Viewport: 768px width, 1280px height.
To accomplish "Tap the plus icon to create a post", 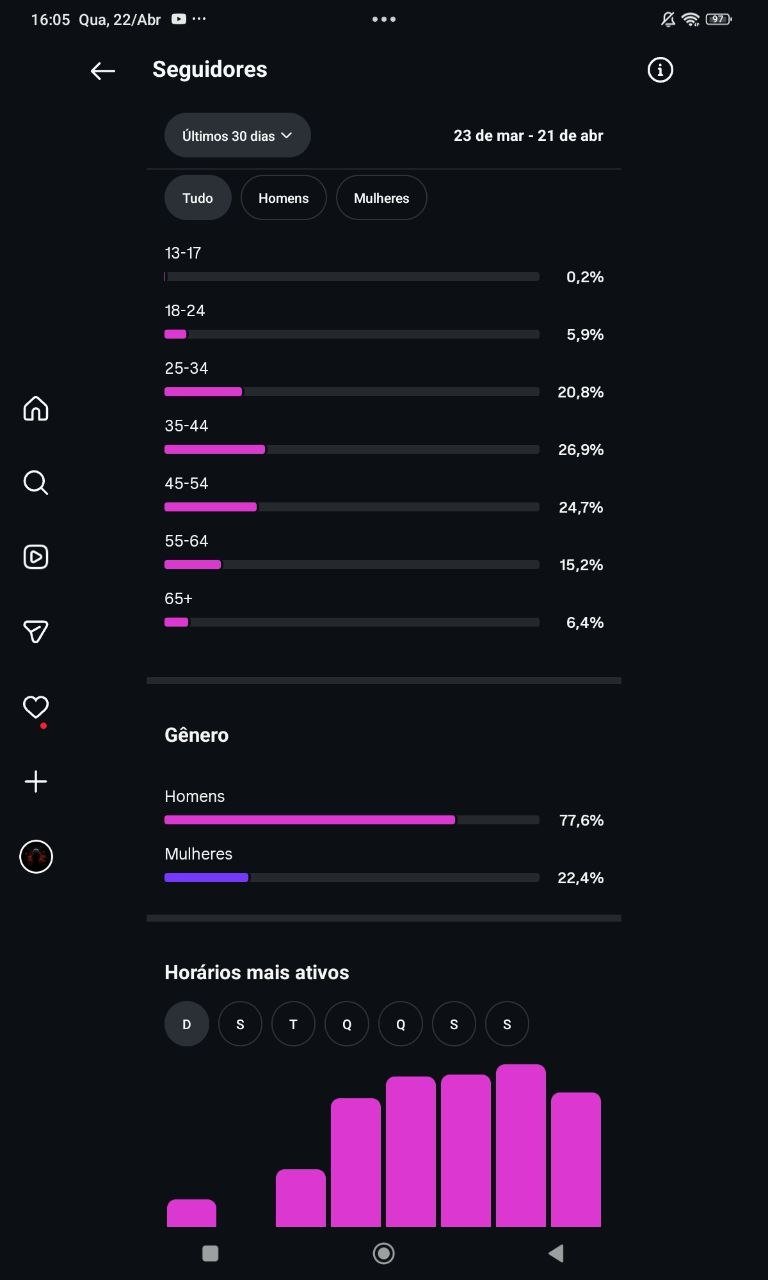I will click(x=36, y=781).
